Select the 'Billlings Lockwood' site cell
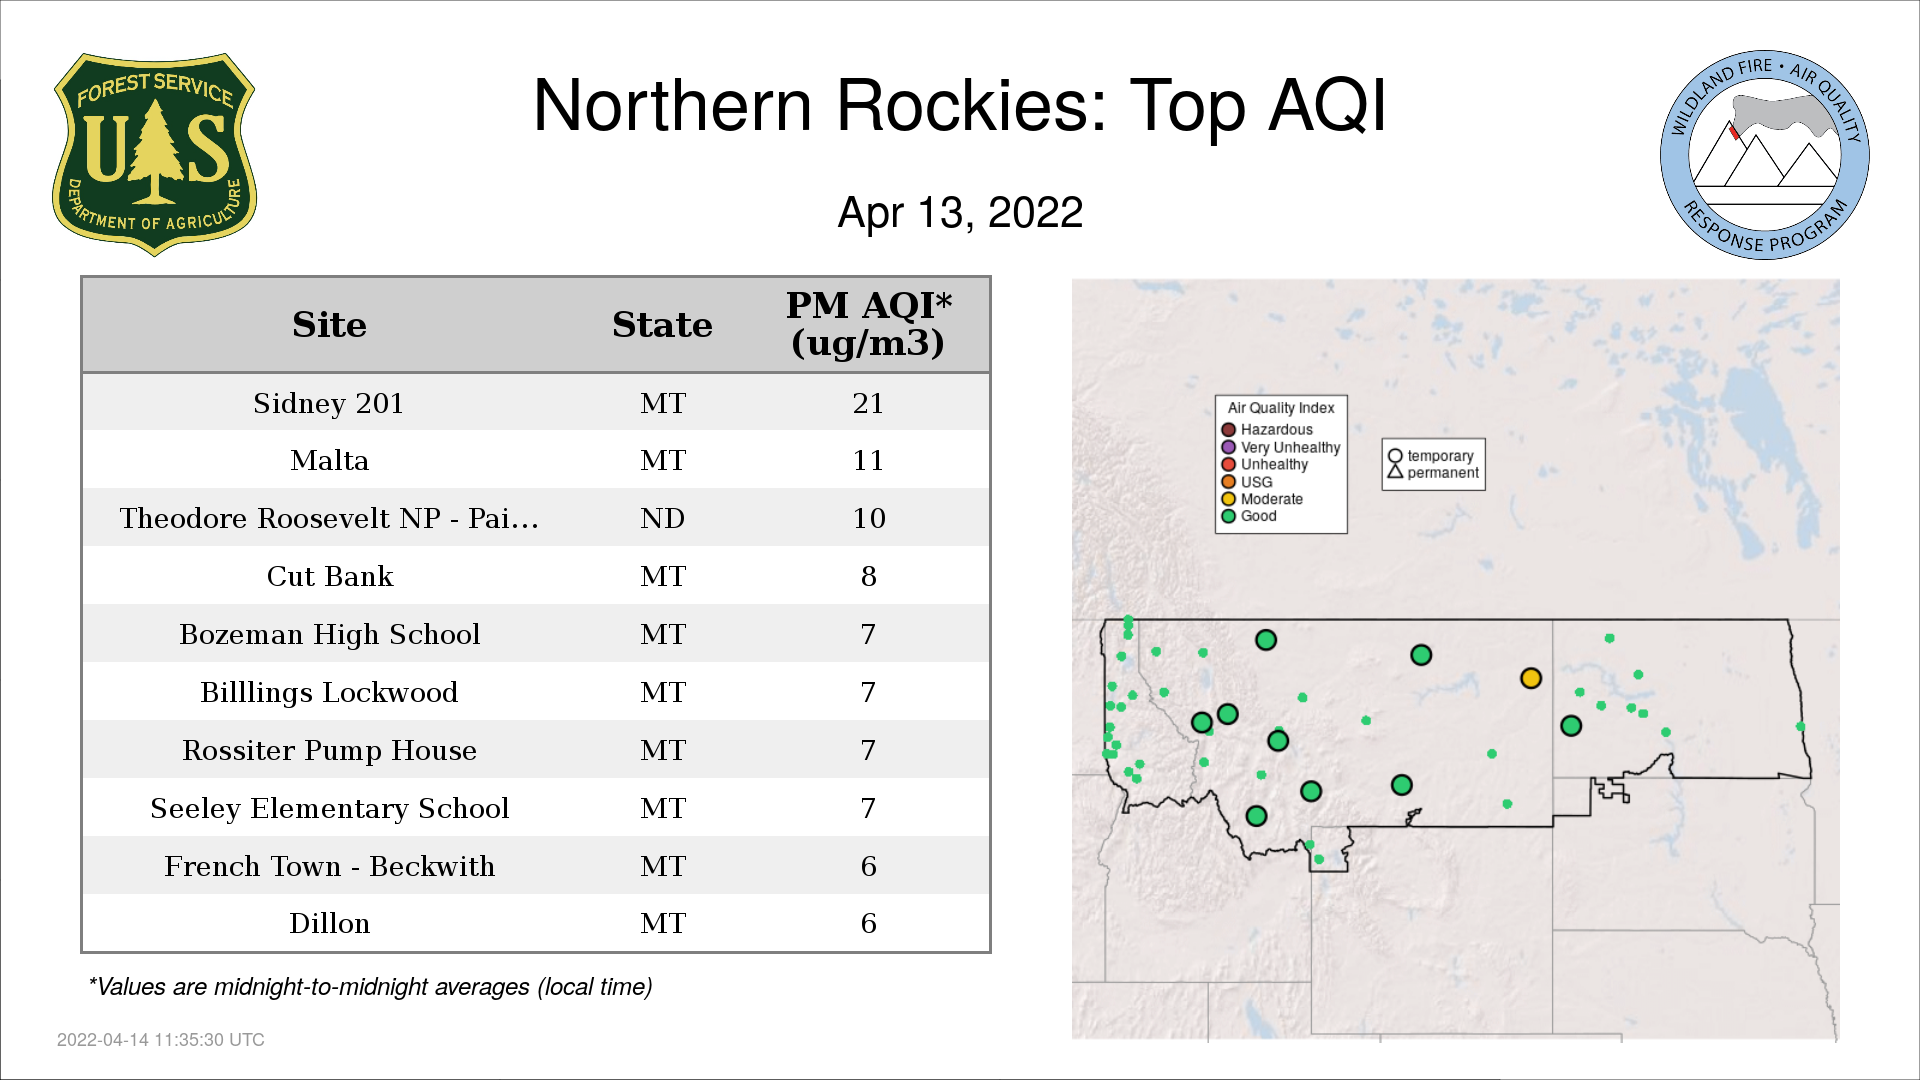The image size is (1920, 1080). pyautogui.click(x=329, y=692)
